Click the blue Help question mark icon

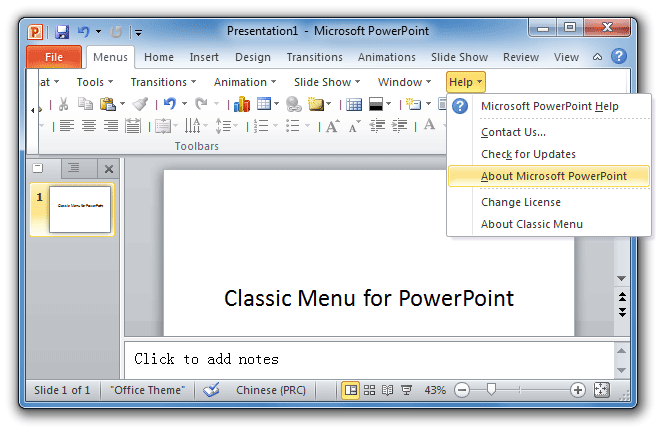(619, 56)
